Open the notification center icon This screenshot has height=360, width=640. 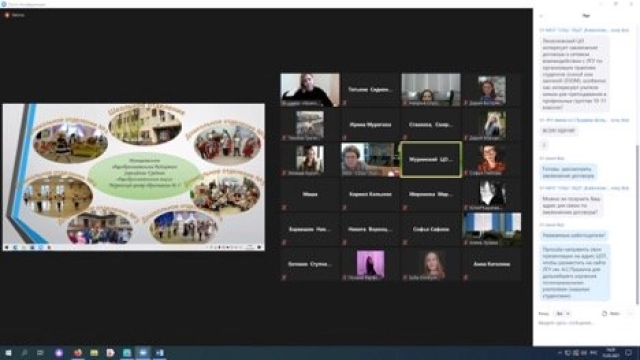click(629, 353)
